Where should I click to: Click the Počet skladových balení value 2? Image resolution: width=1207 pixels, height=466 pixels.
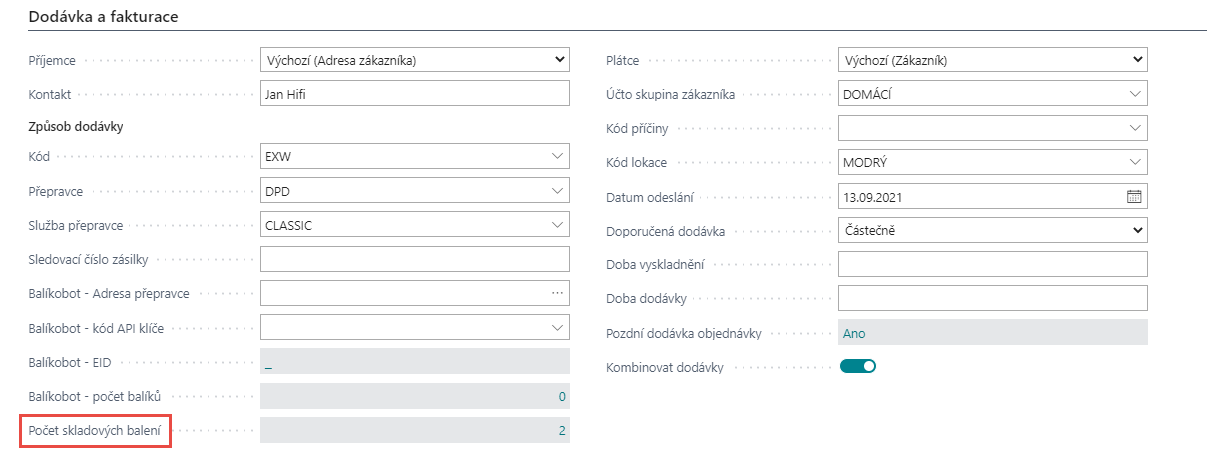(562, 431)
